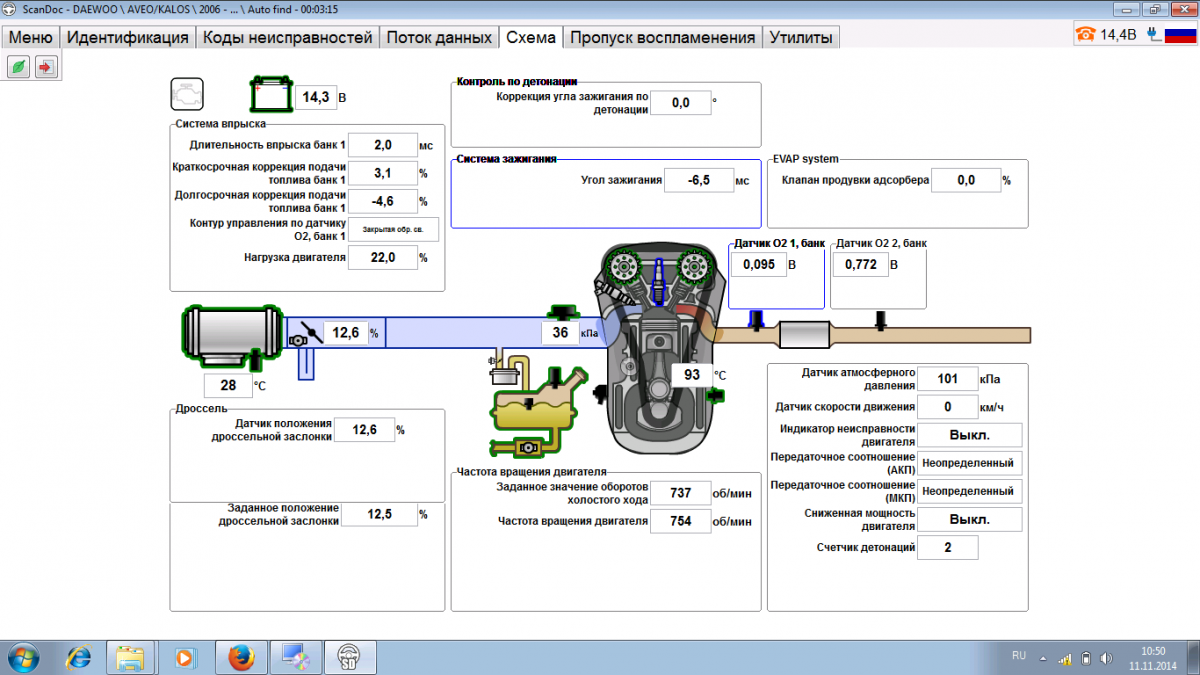Go to Пропуск воспламенения tab
This screenshot has width=1200, height=675.
(x=661, y=38)
